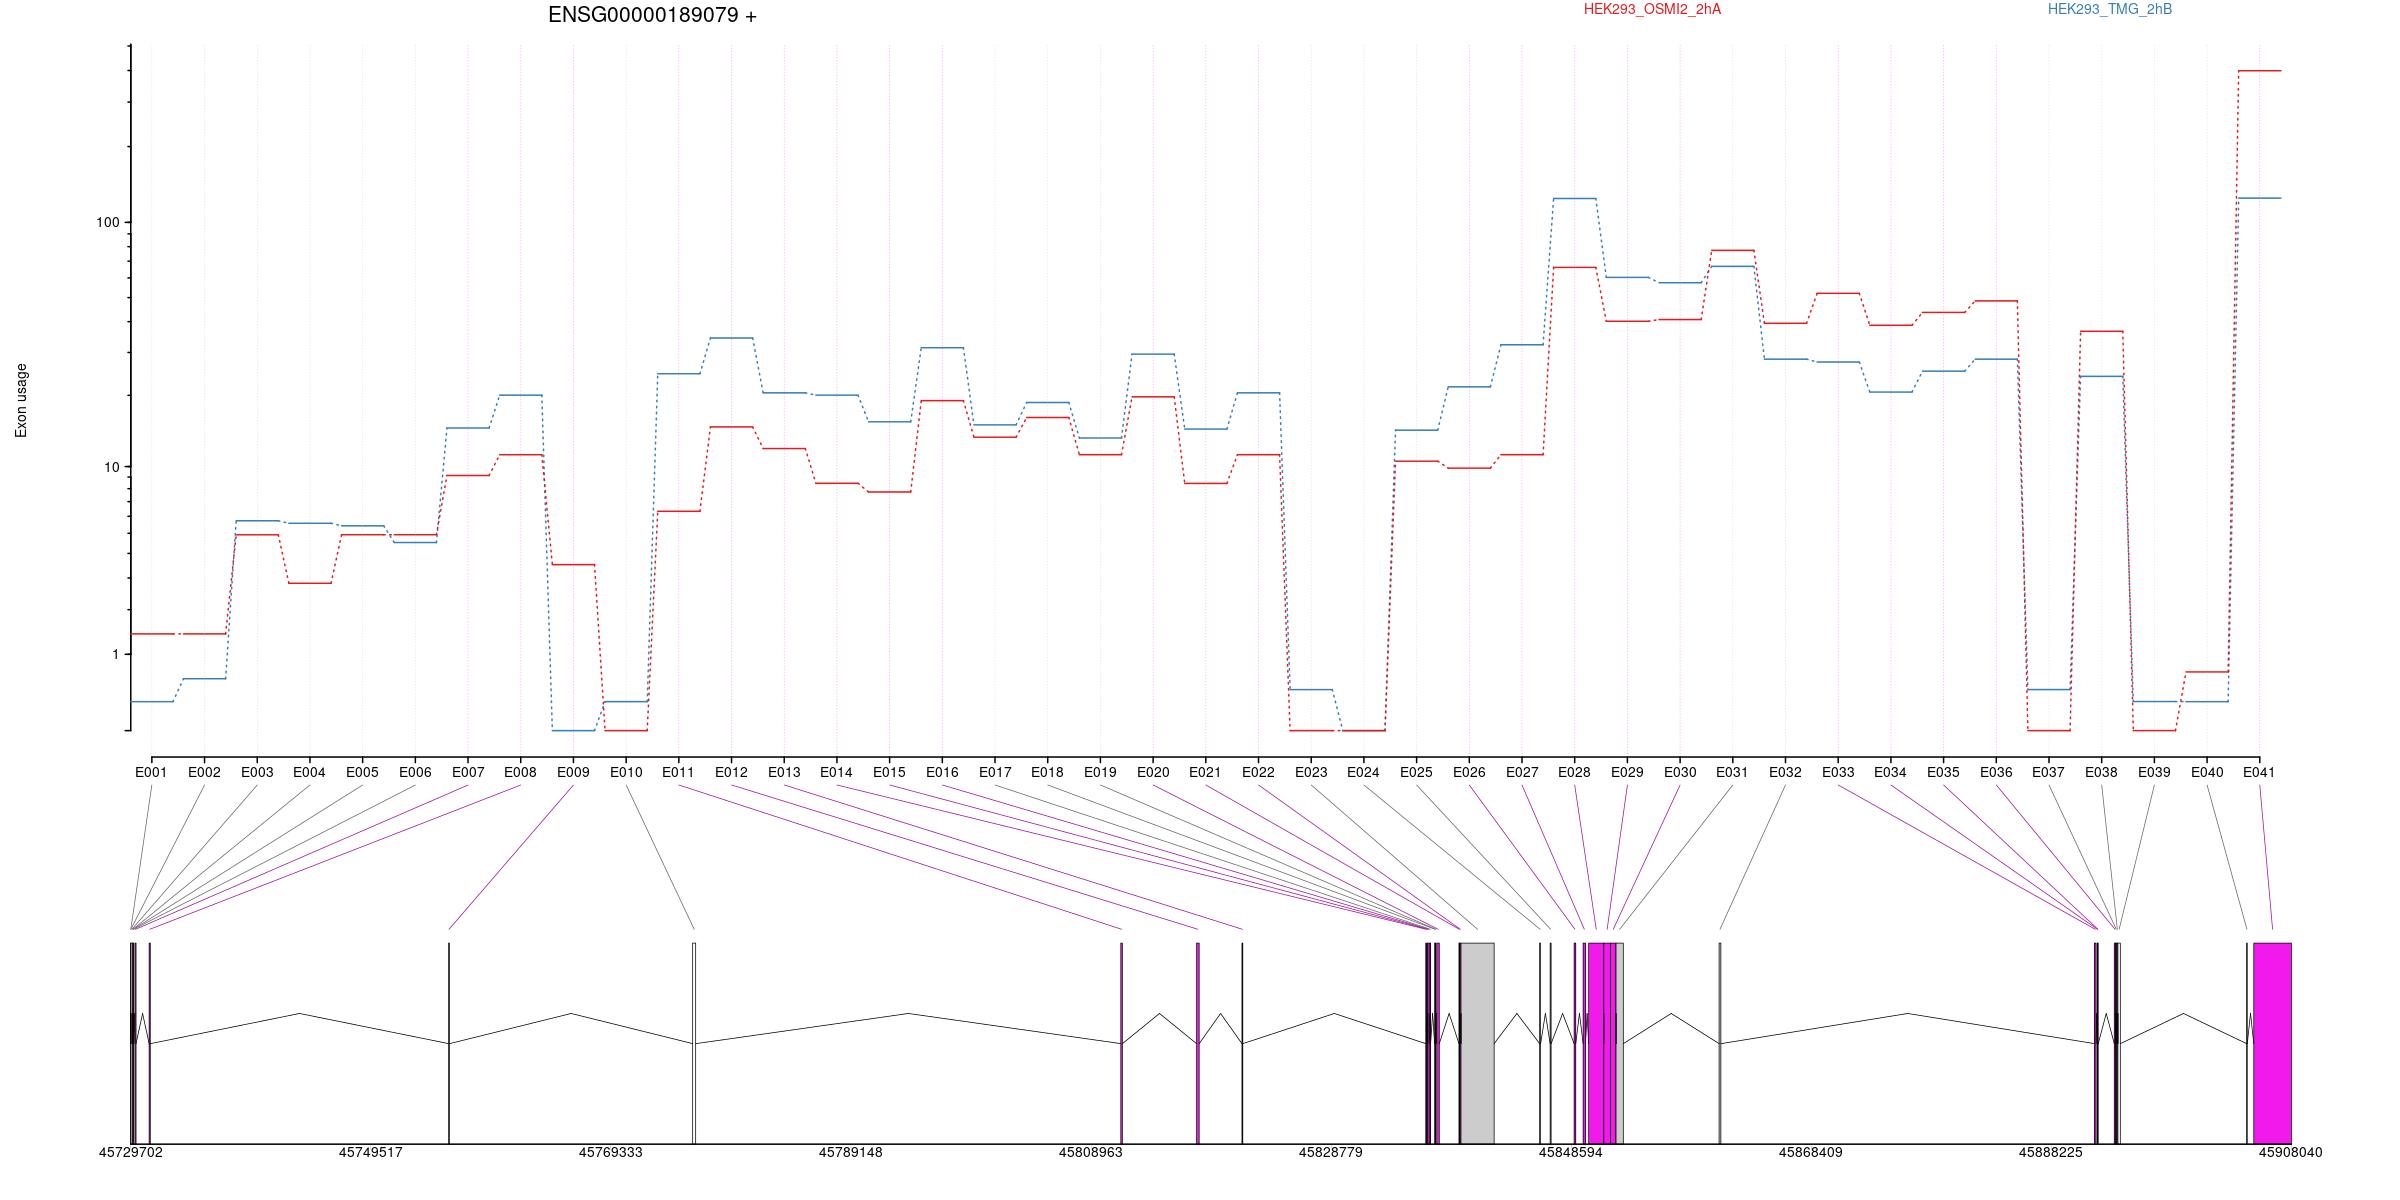Click exon label E002
The image size is (2400, 1200).
click(204, 772)
